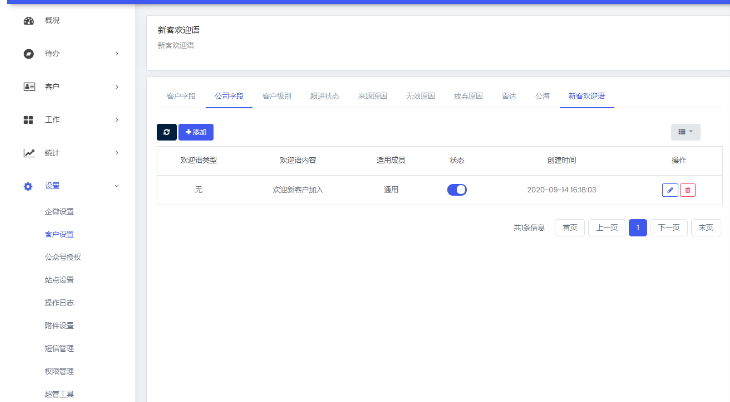
Task: Expand the 待办 menu chevron
Action: pos(116,53)
